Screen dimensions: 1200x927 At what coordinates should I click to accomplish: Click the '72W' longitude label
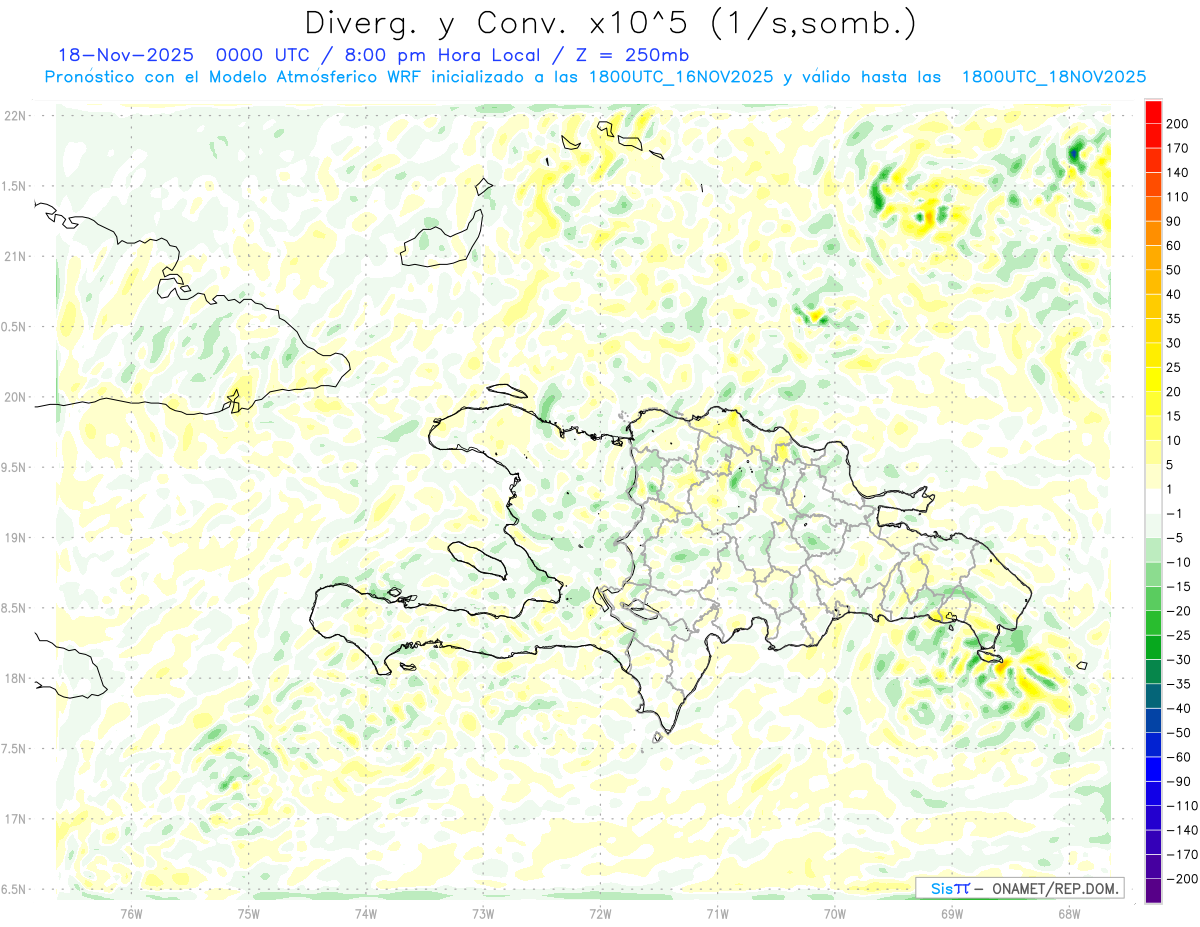(600, 914)
